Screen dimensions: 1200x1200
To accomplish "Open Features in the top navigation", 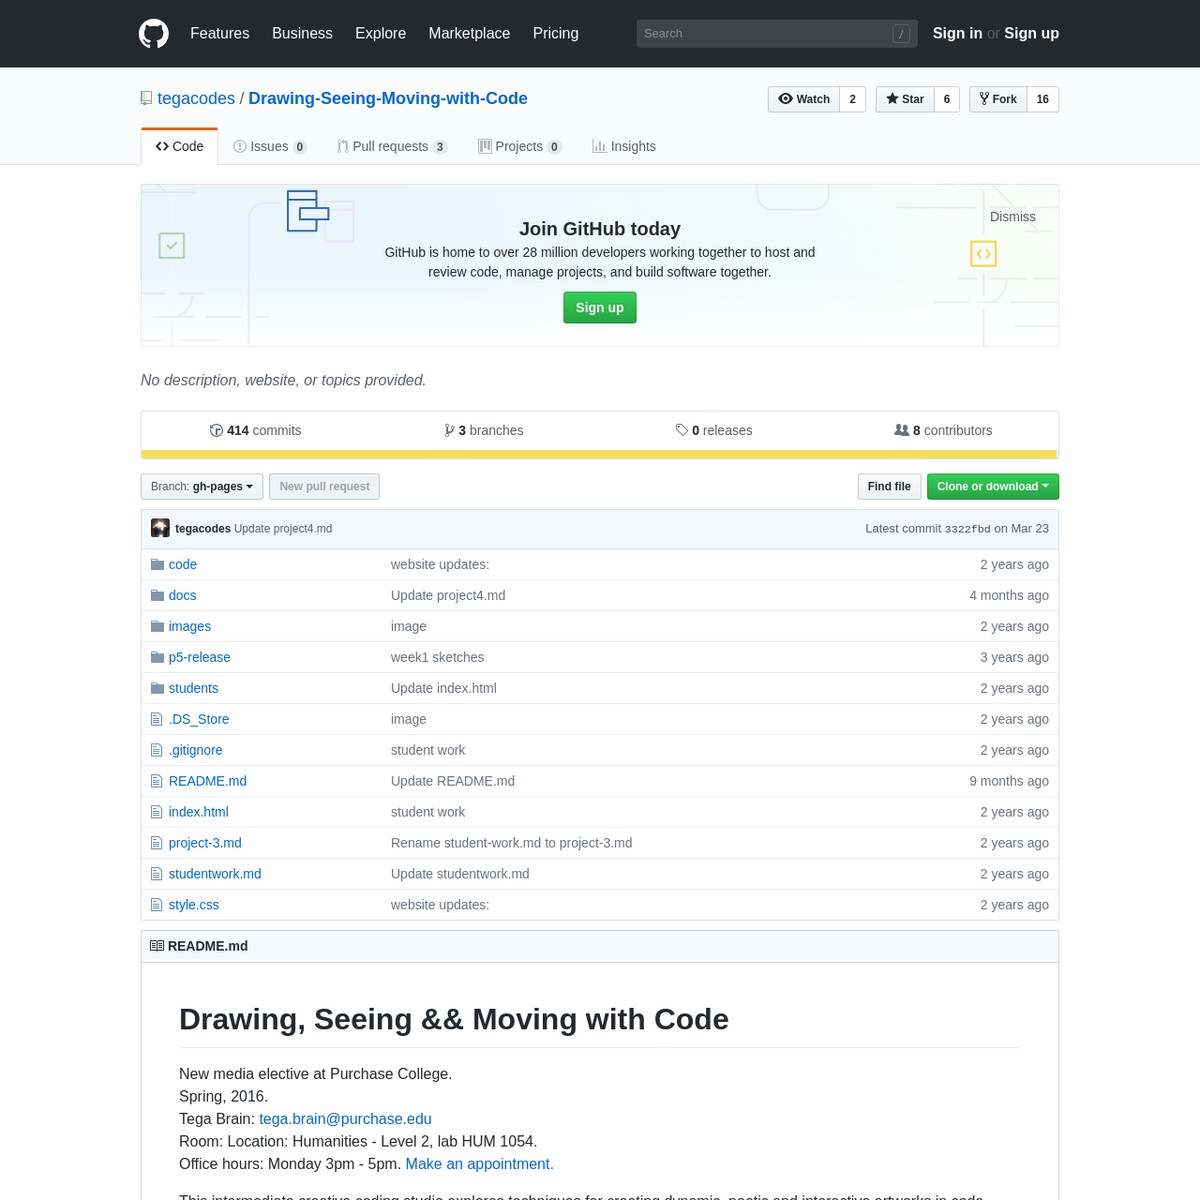I will coord(220,33).
